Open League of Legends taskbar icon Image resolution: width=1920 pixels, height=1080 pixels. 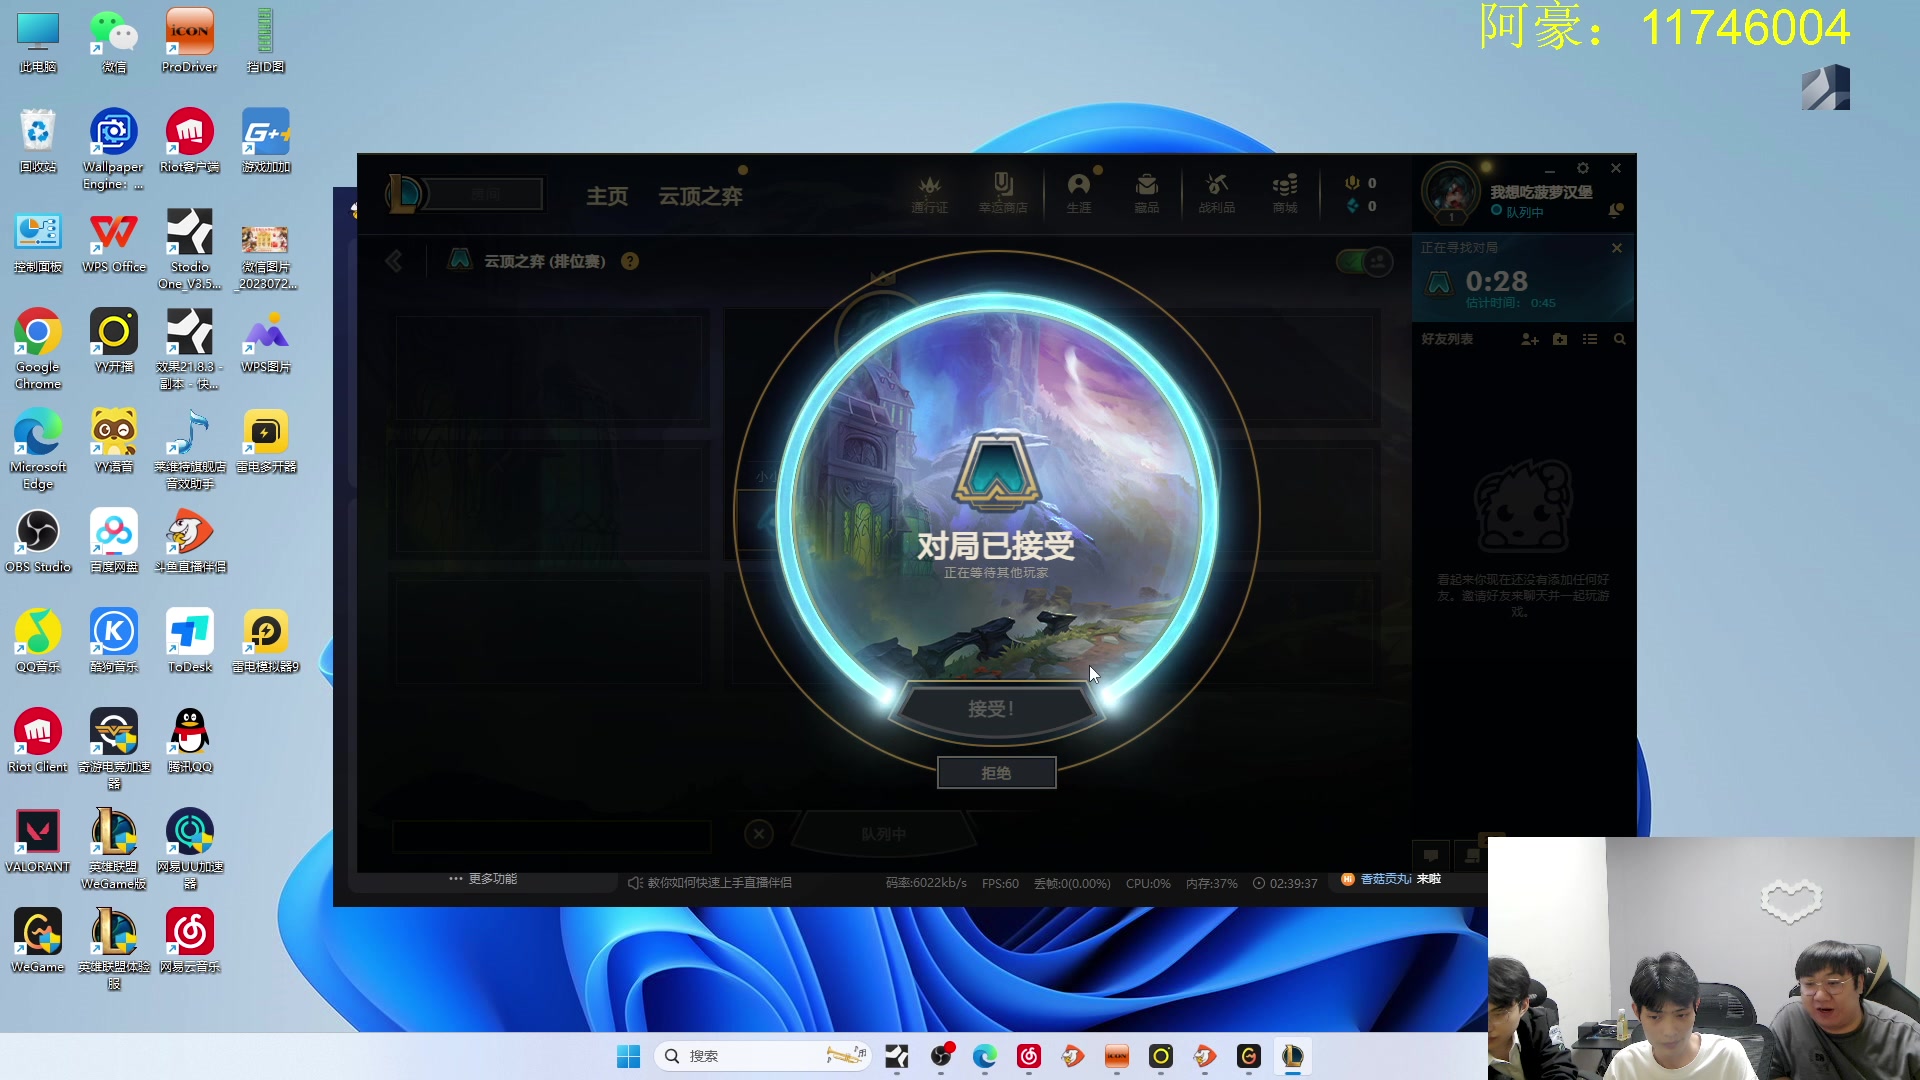pos(1292,1056)
